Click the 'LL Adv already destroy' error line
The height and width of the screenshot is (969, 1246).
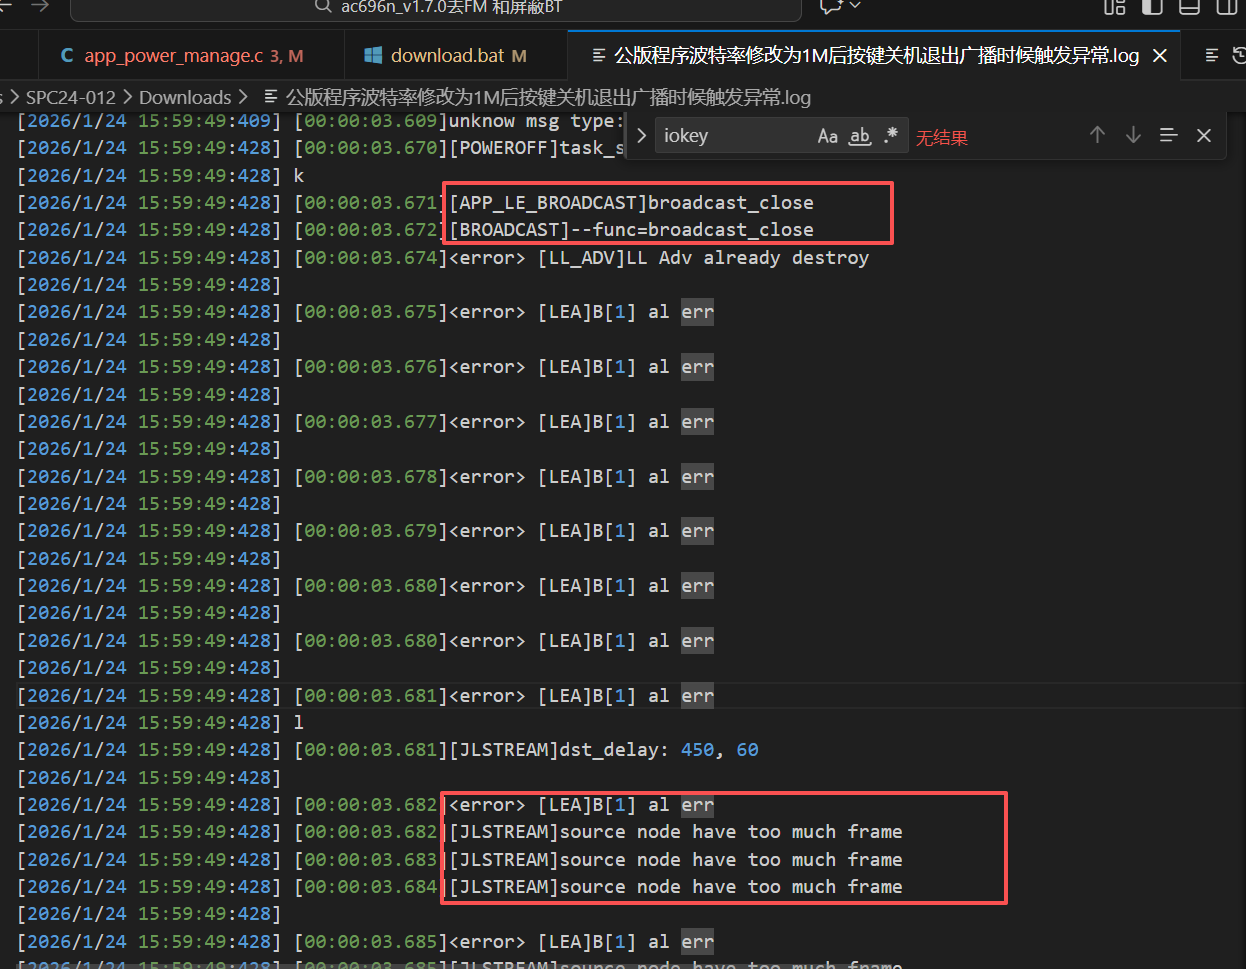[659, 258]
